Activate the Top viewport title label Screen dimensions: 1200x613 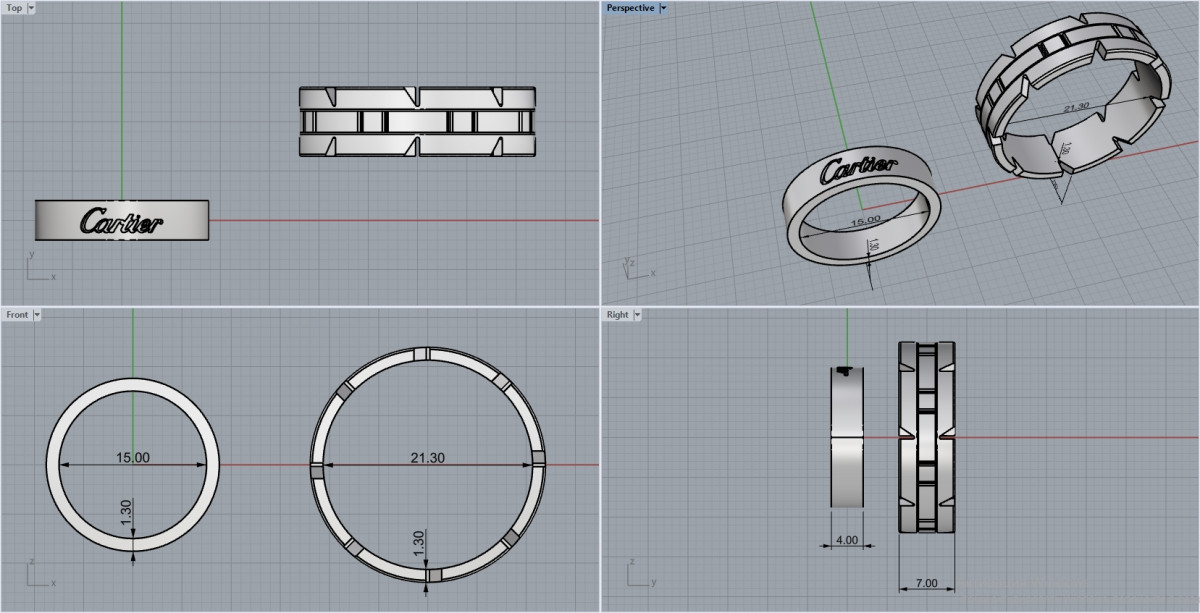point(14,8)
